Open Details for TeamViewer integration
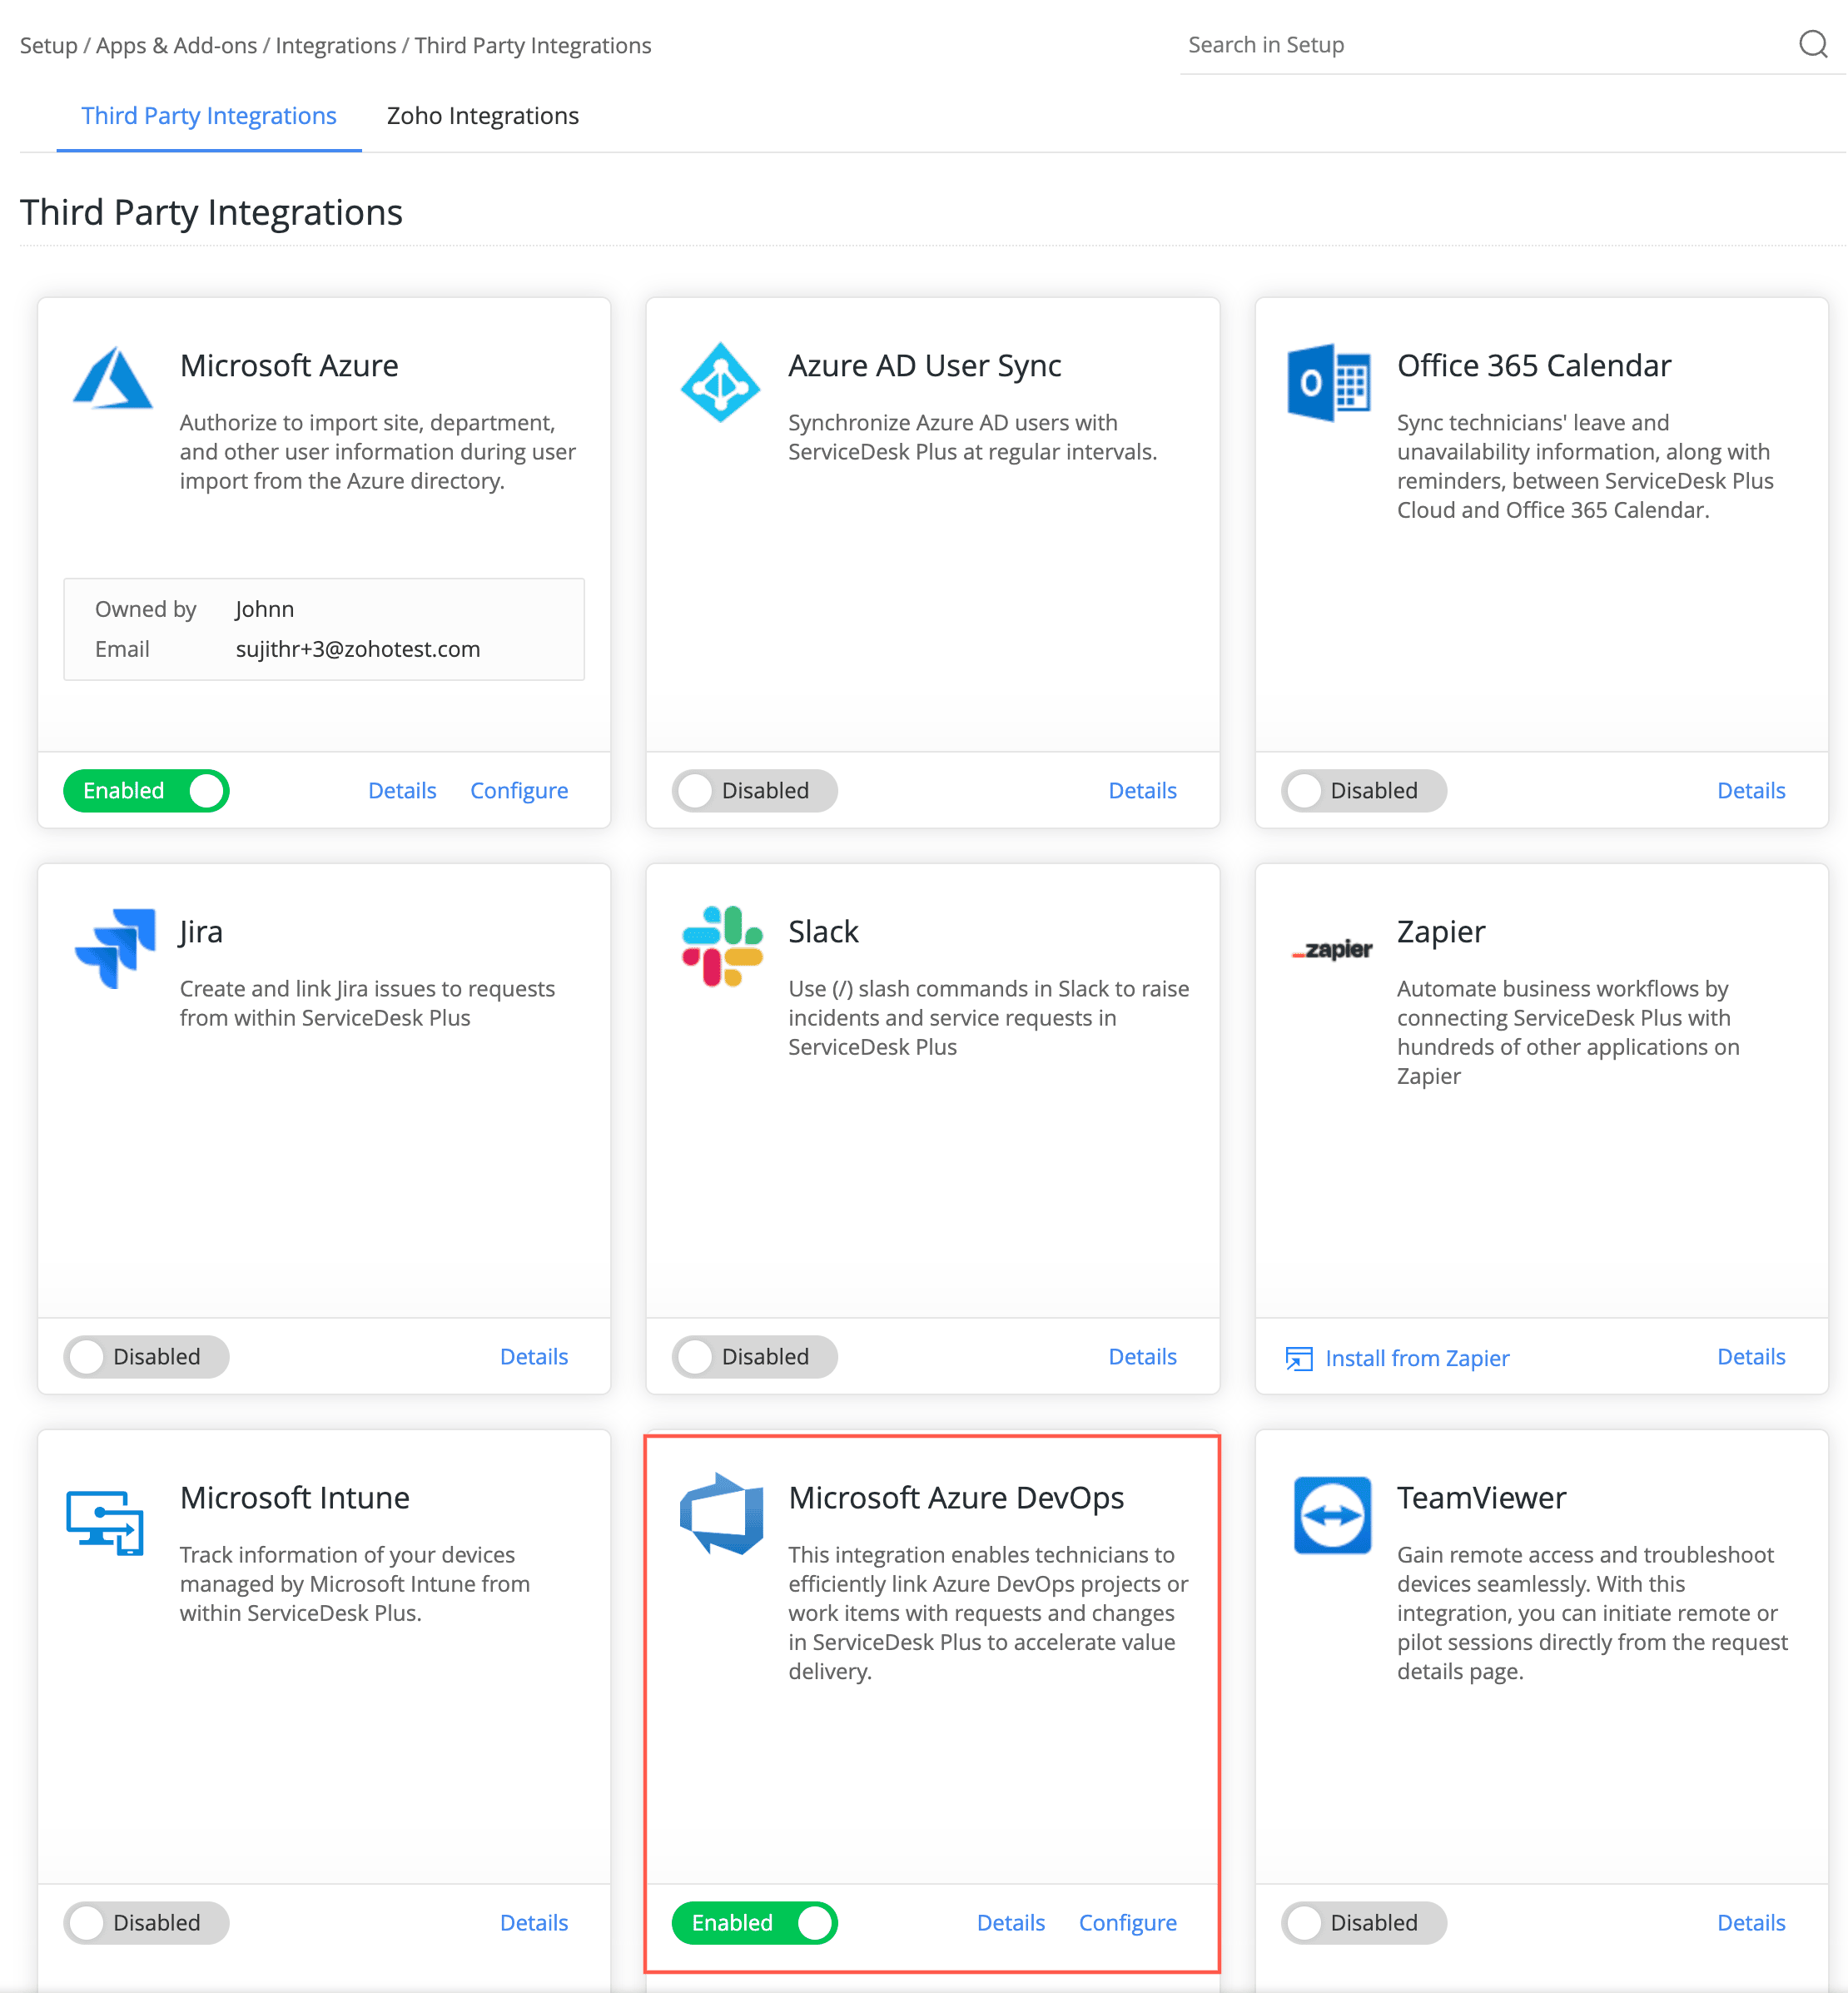The image size is (1848, 1993). 1750,1923
